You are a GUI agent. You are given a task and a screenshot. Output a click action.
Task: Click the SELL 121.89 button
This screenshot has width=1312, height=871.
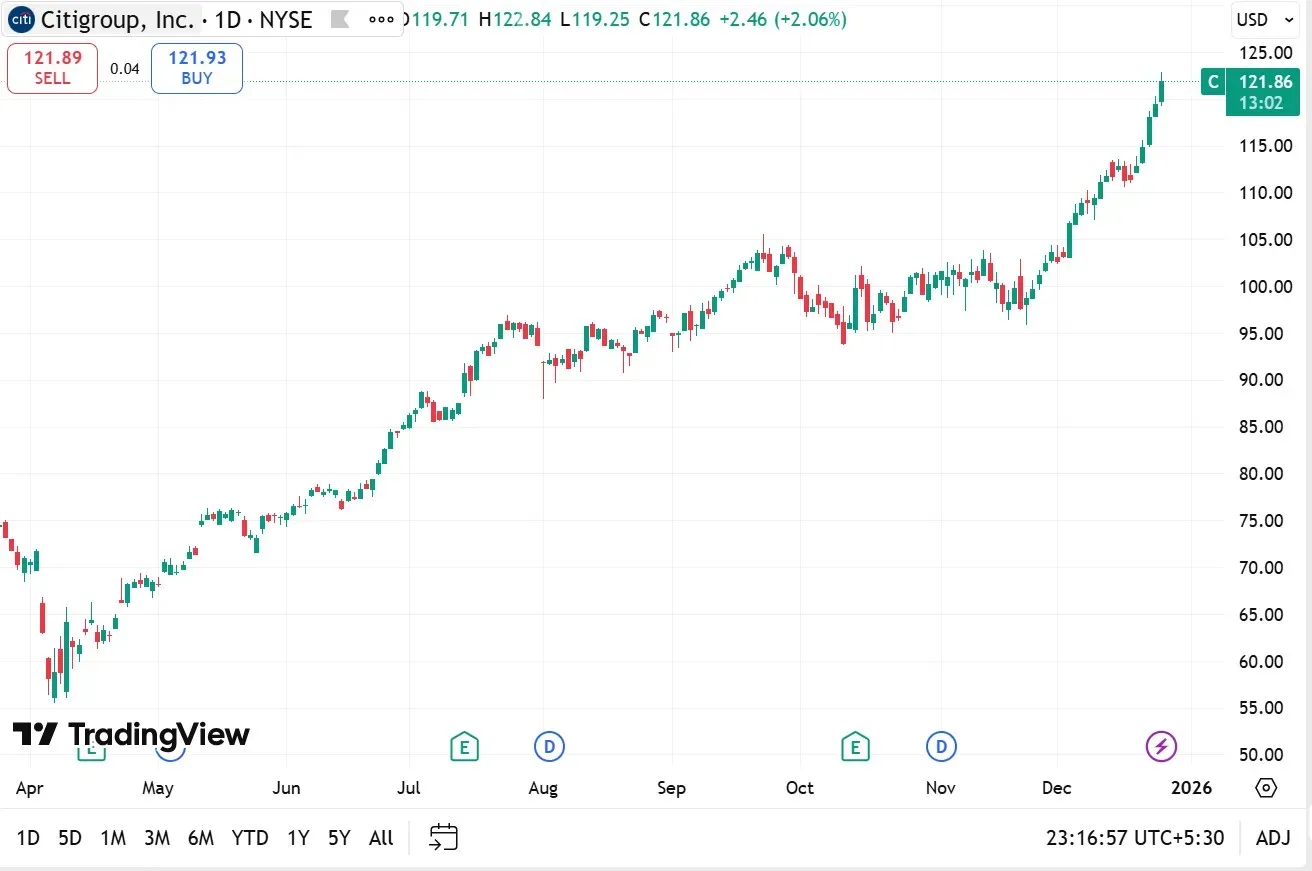(x=51, y=67)
